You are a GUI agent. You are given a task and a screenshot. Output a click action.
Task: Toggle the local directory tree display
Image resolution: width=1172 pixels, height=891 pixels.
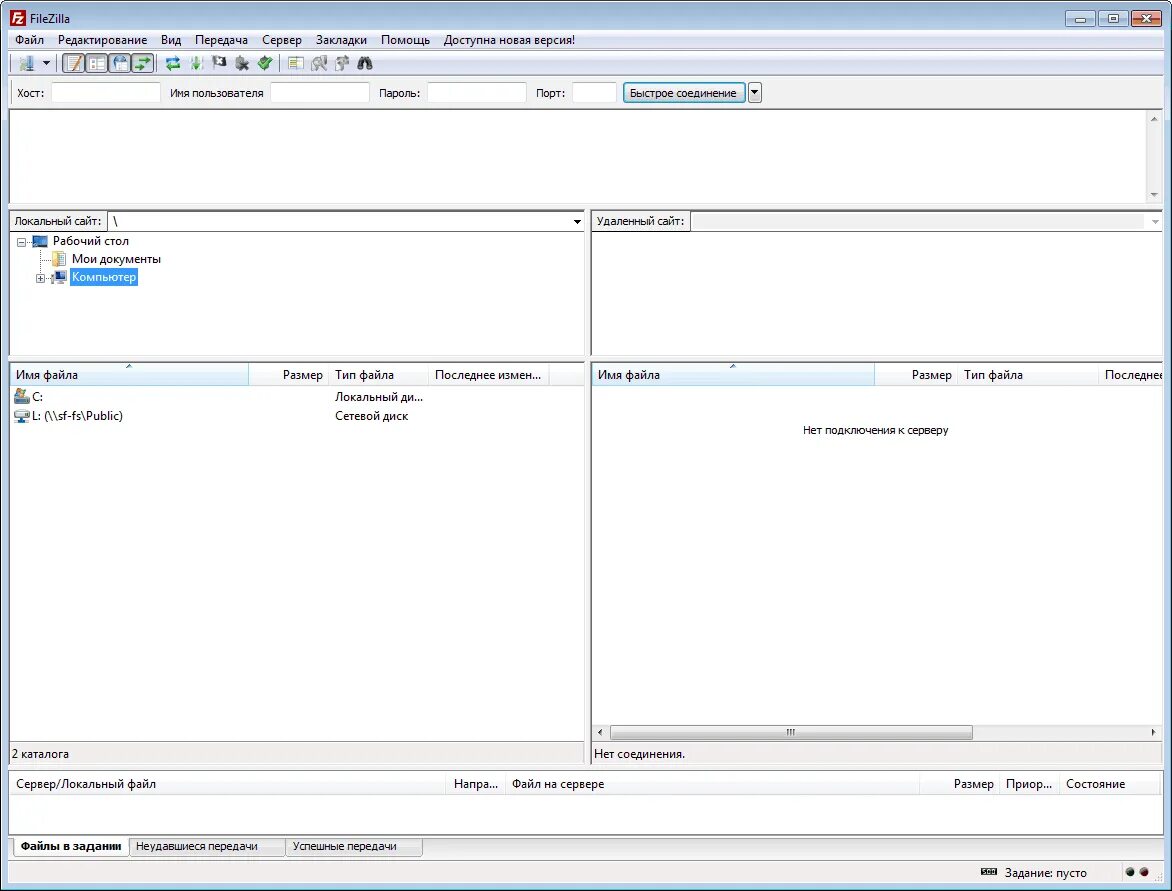tap(96, 64)
